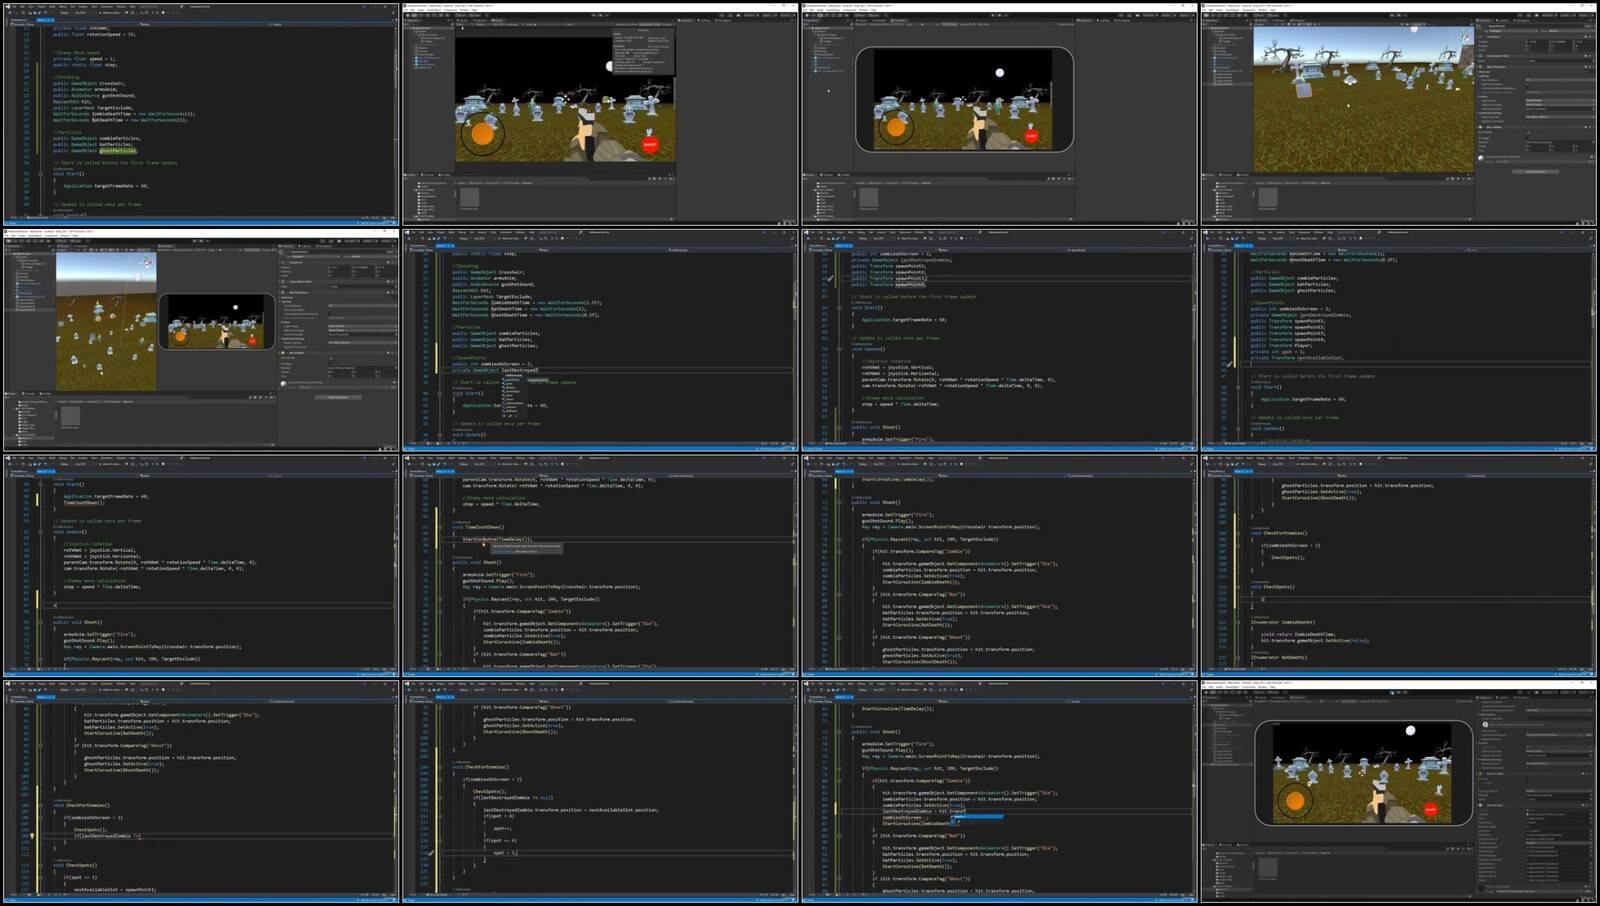Click the orange joystick knob in the frame with the stats overlay
1600x906 pixels.
click(482, 133)
